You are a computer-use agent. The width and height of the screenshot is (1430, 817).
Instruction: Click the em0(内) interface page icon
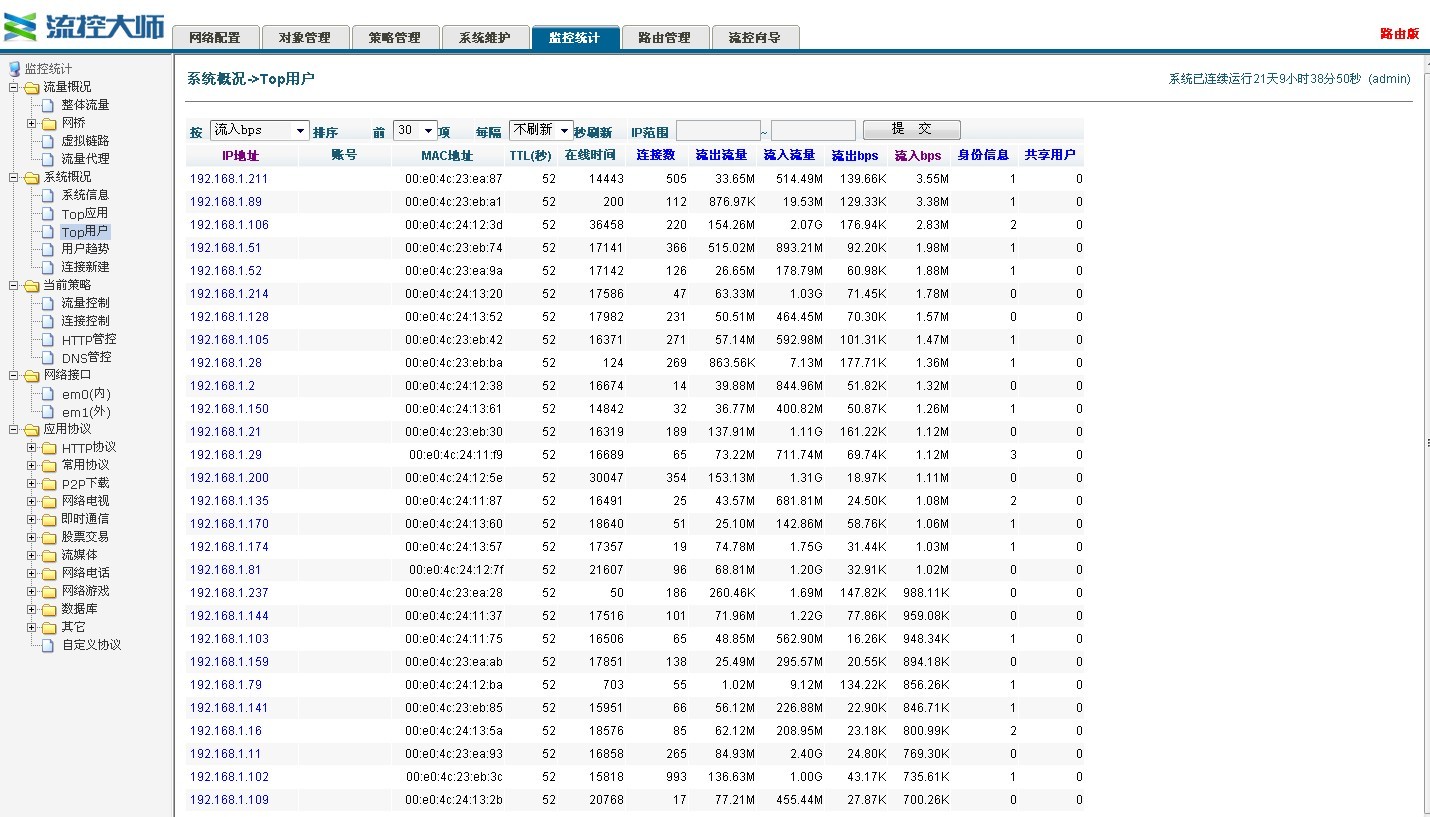point(48,393)
